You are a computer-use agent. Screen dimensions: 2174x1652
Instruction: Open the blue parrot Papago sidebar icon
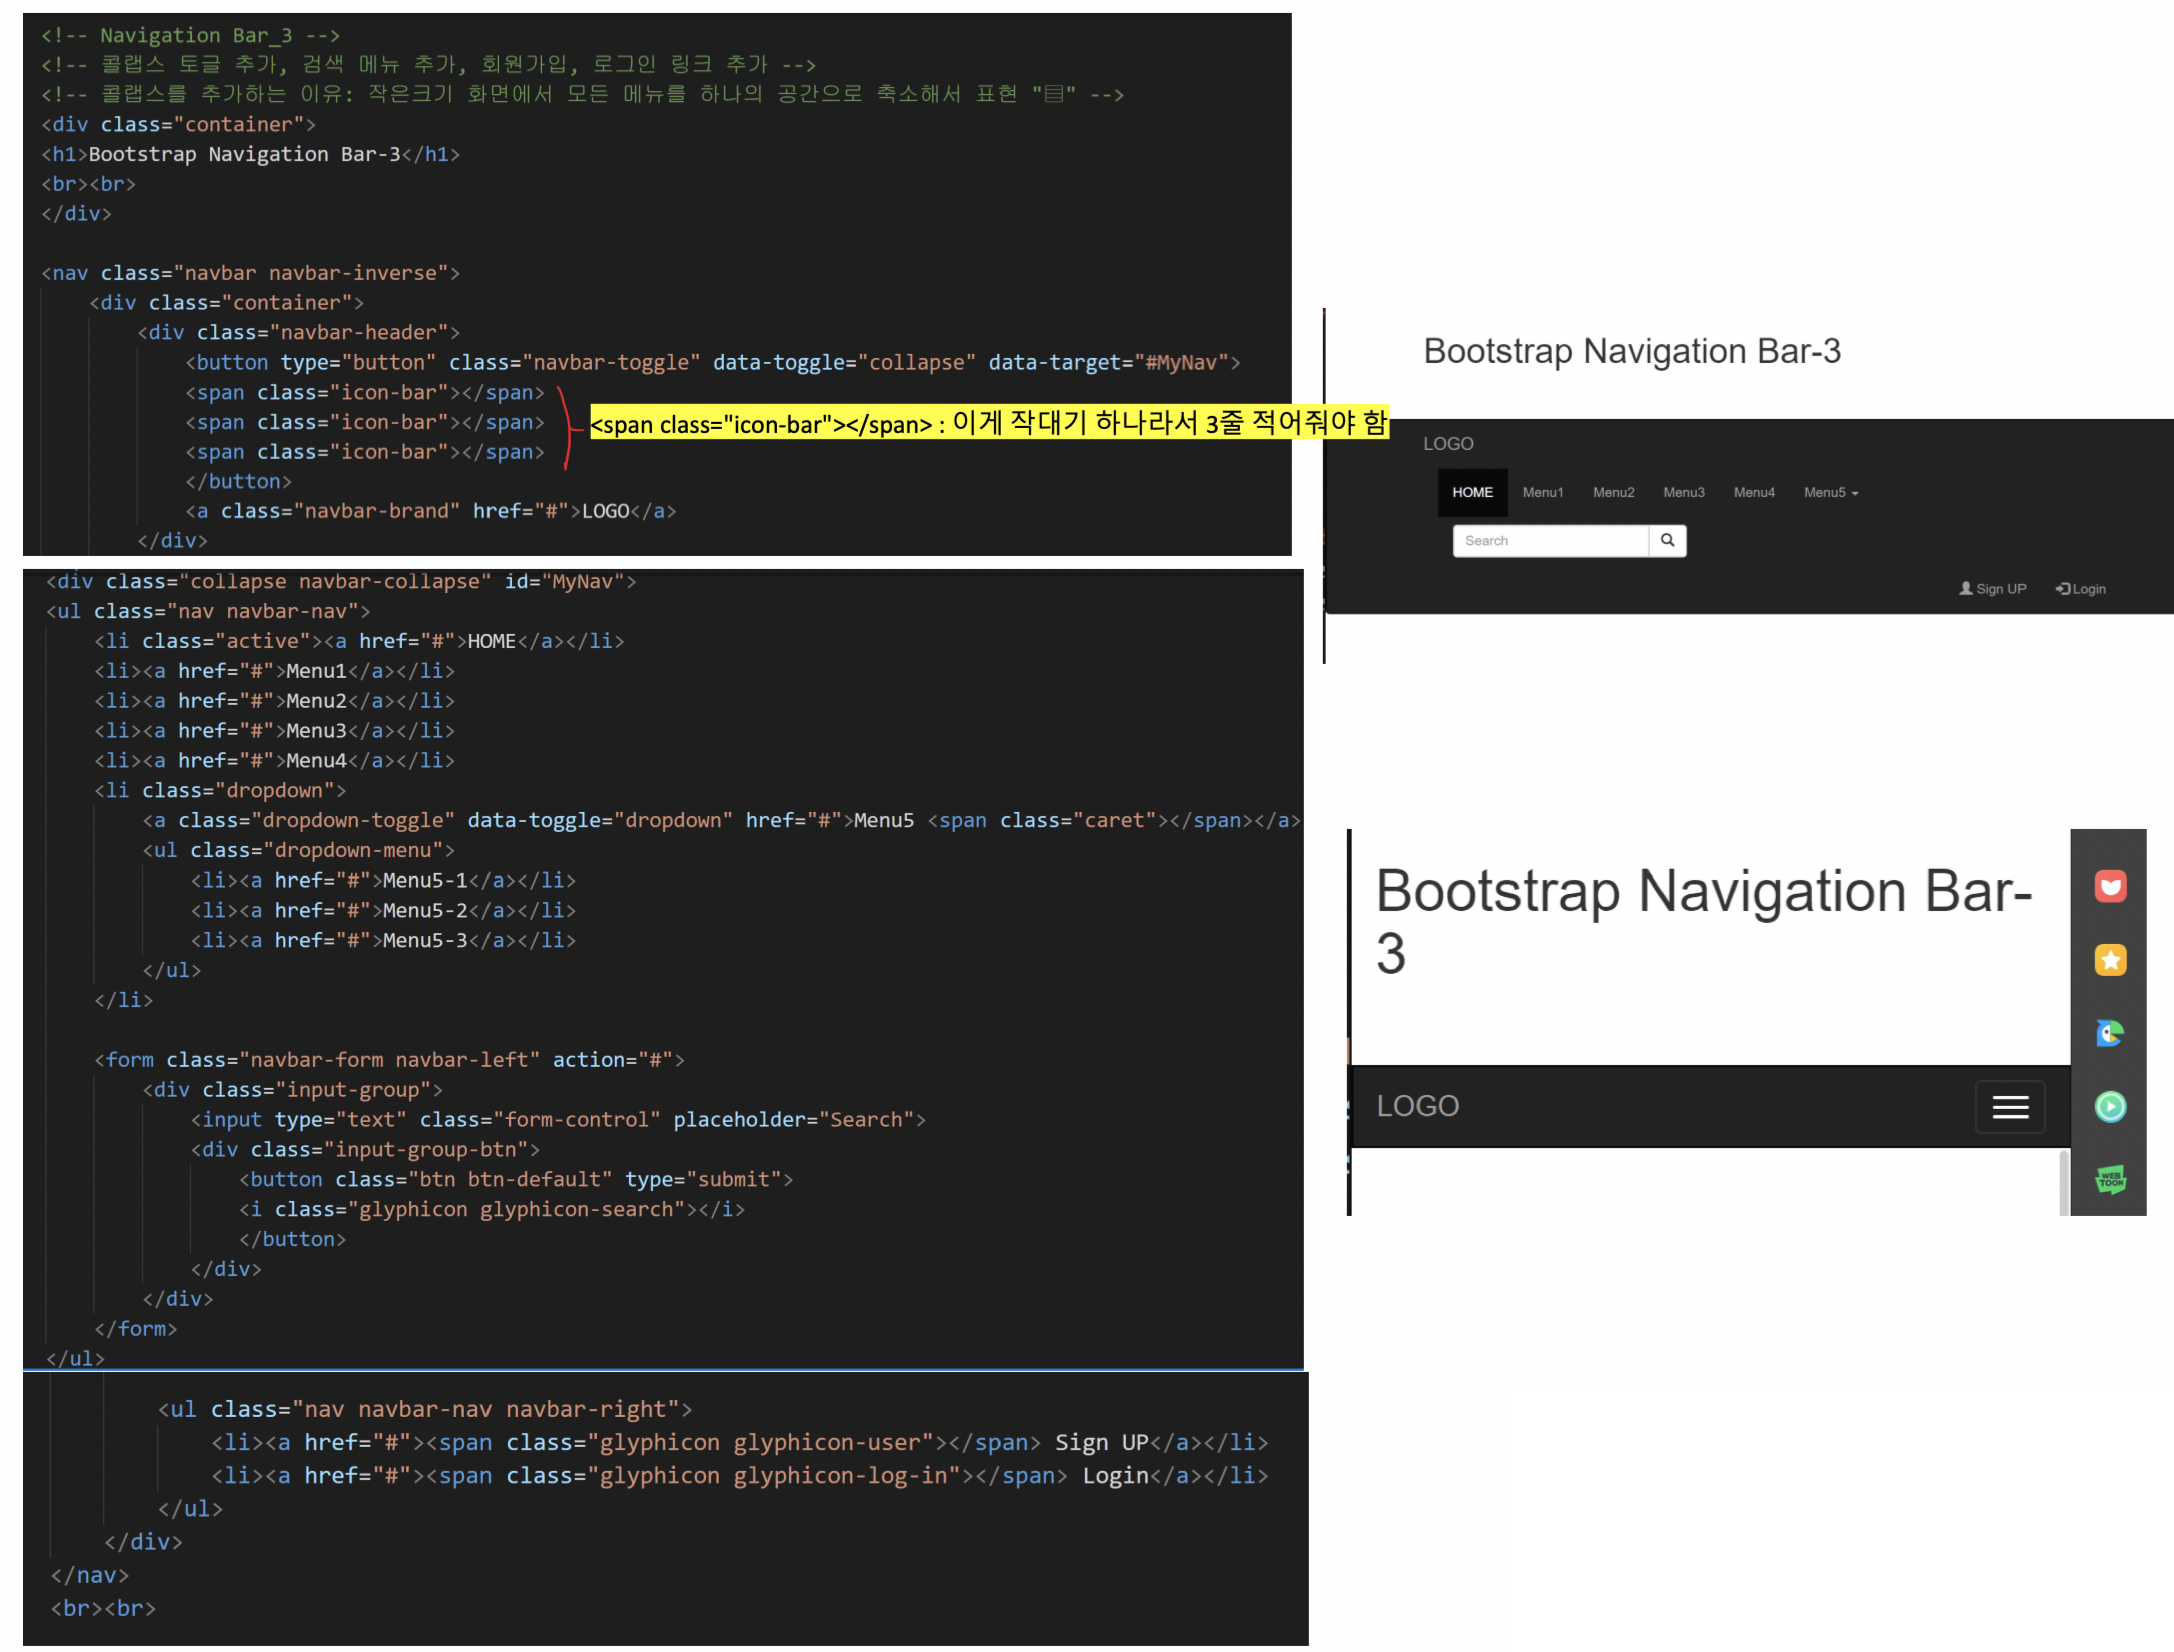(x=2110, y=1033)
